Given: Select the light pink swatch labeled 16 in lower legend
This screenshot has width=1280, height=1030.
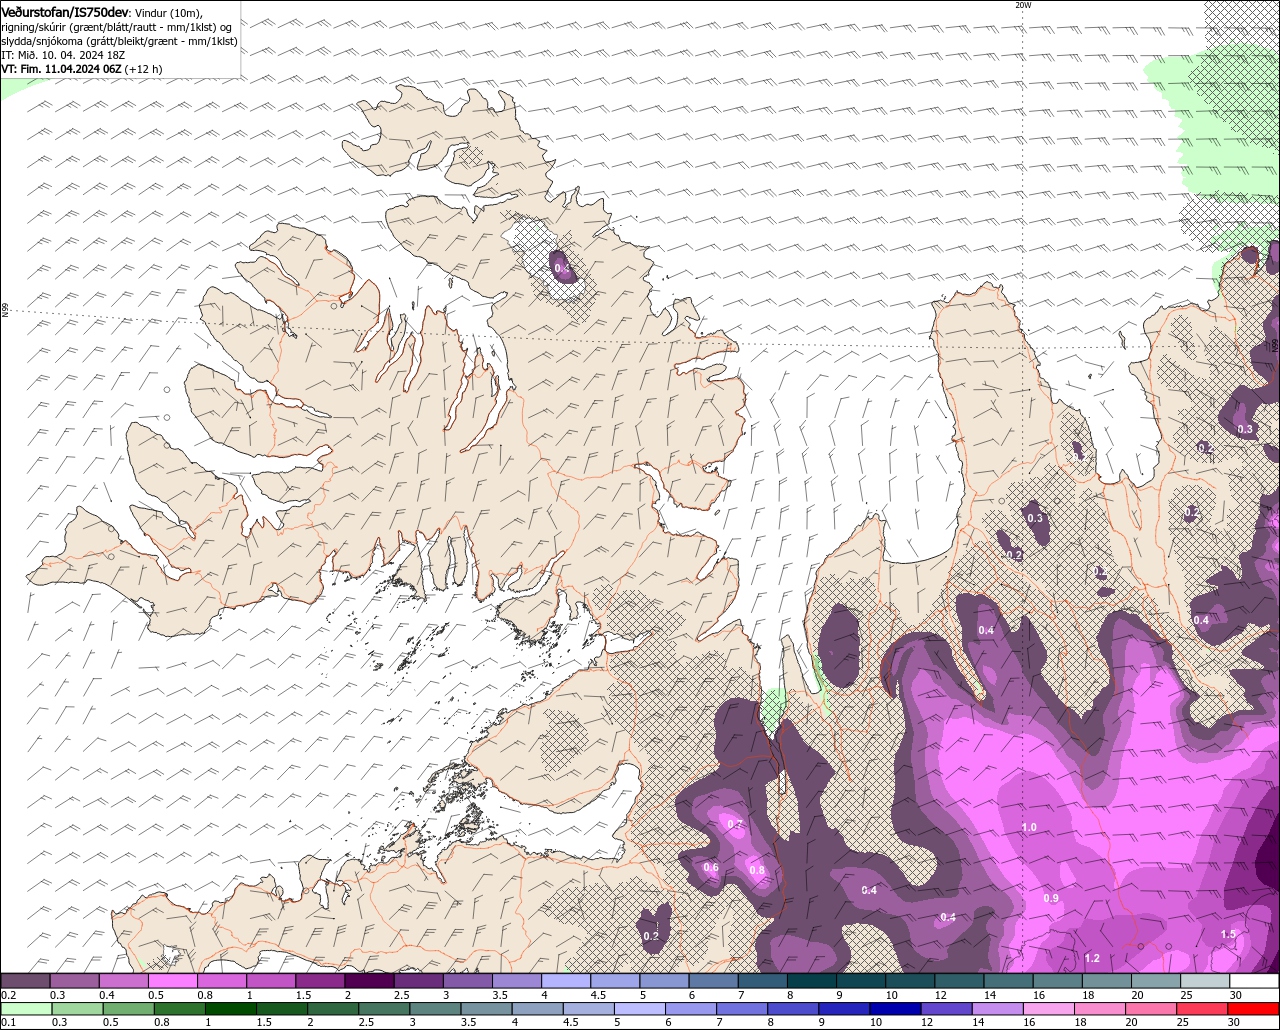Looking at the screenshot, I should pyautogui.click(x=1050, y=1009).
